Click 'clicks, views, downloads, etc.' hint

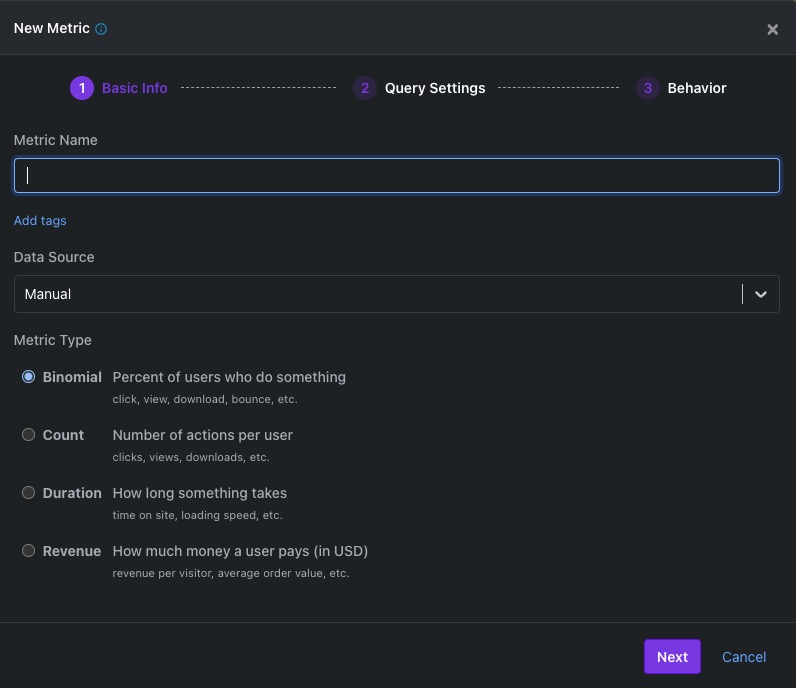(x=191, y=457)
